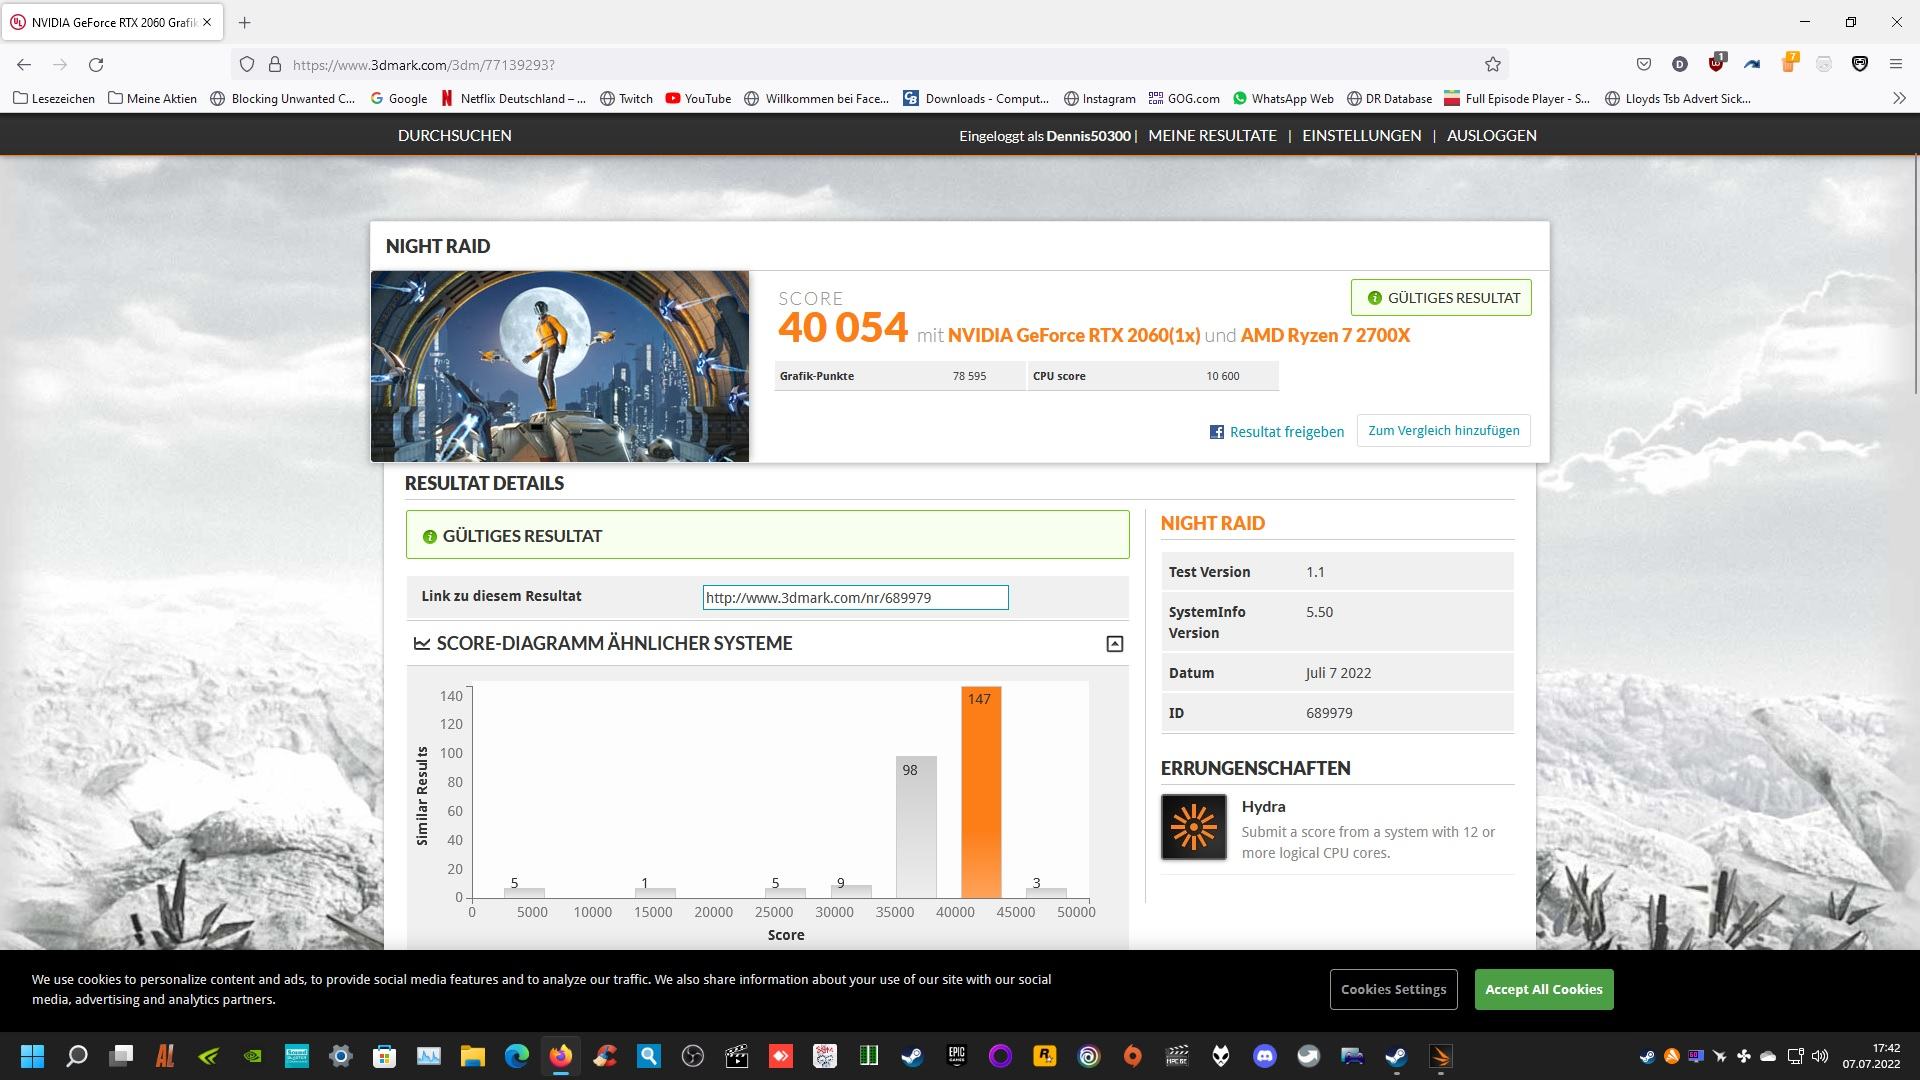Open Cookies Settings
The width and height of the screenshot is (1920, 1080).
1393,989
